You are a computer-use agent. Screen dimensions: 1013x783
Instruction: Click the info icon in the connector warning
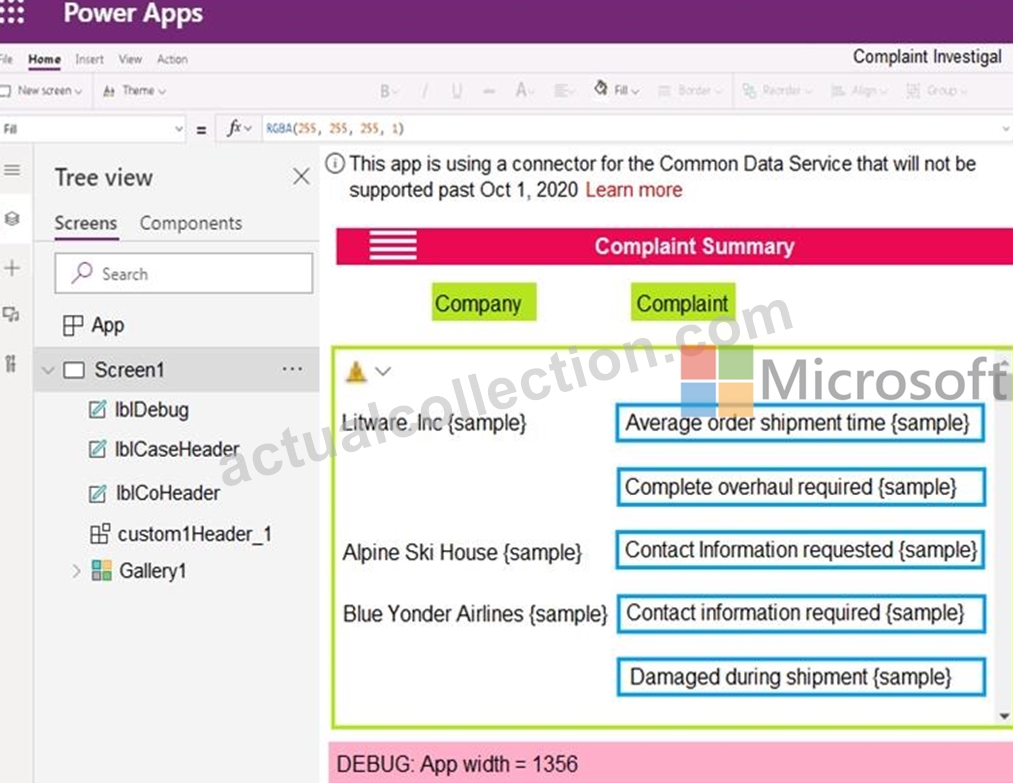pos(335,164)
